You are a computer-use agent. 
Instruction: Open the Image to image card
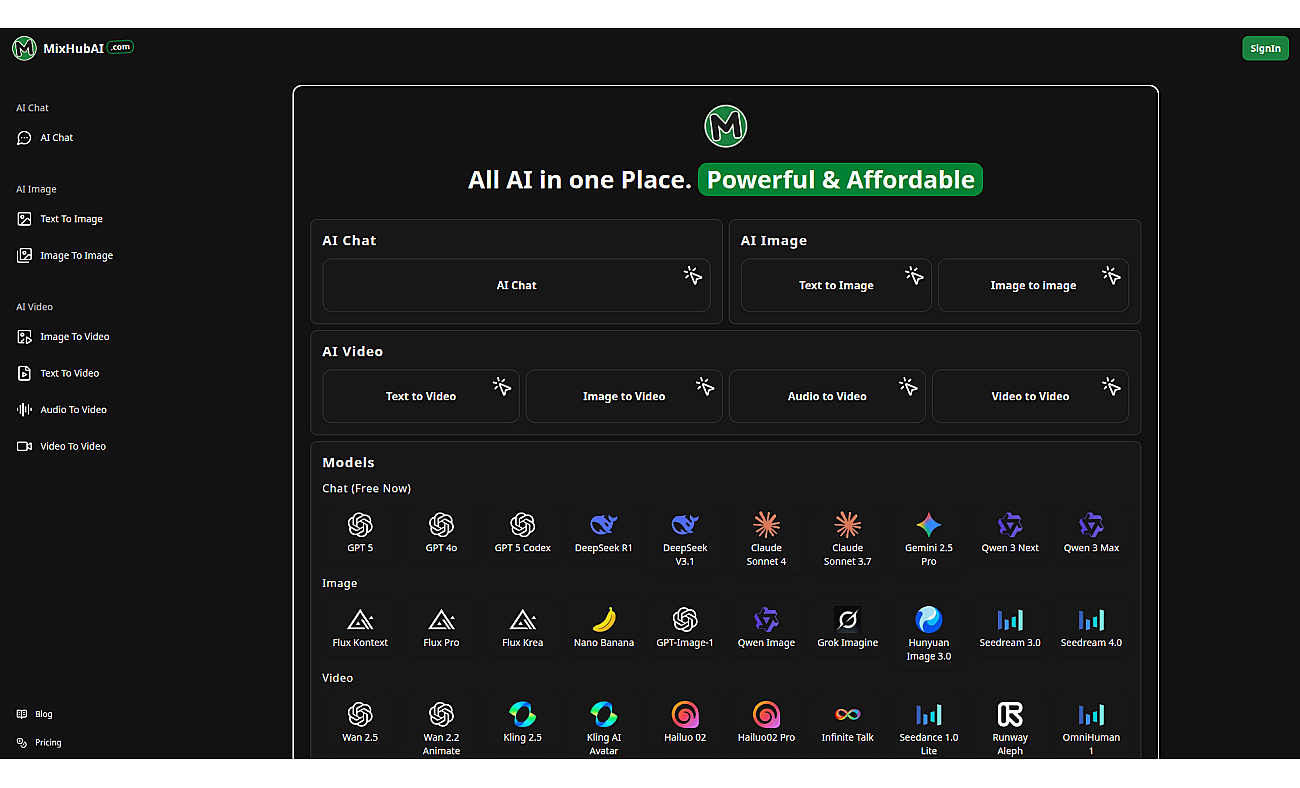[x=1033, y=285]
